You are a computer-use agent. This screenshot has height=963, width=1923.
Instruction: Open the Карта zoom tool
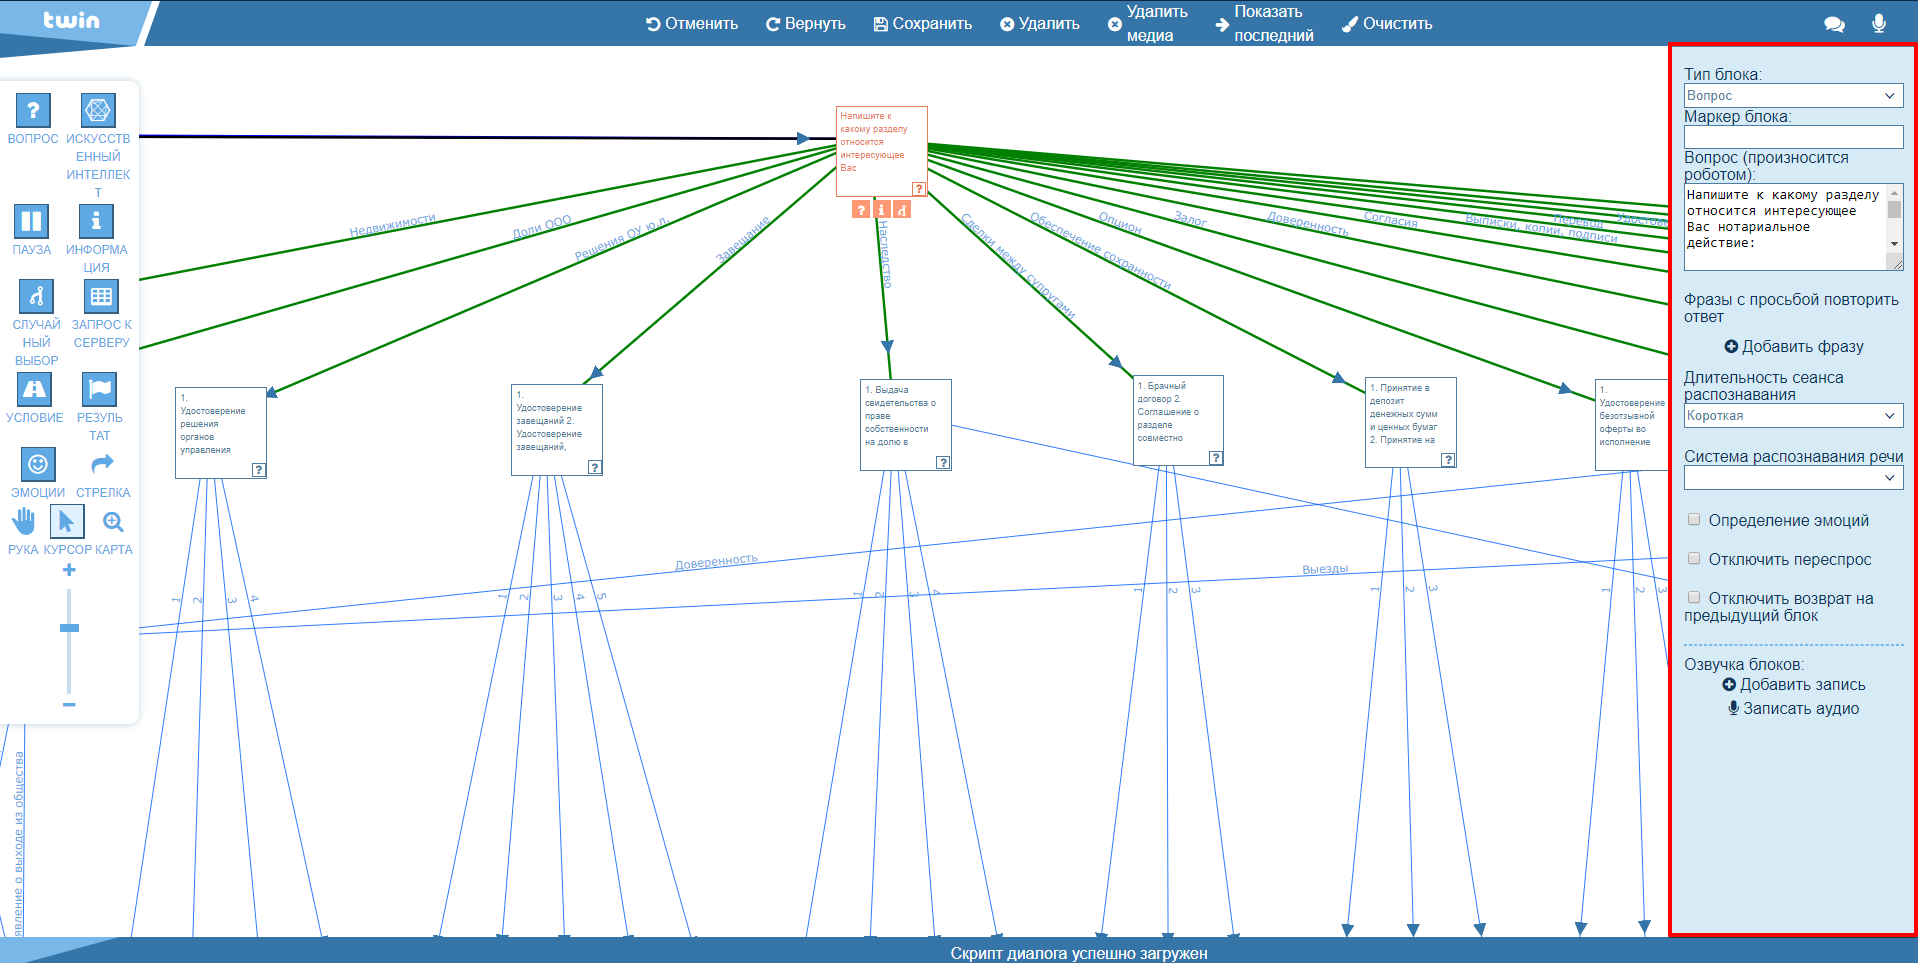[x=113, y=522]
